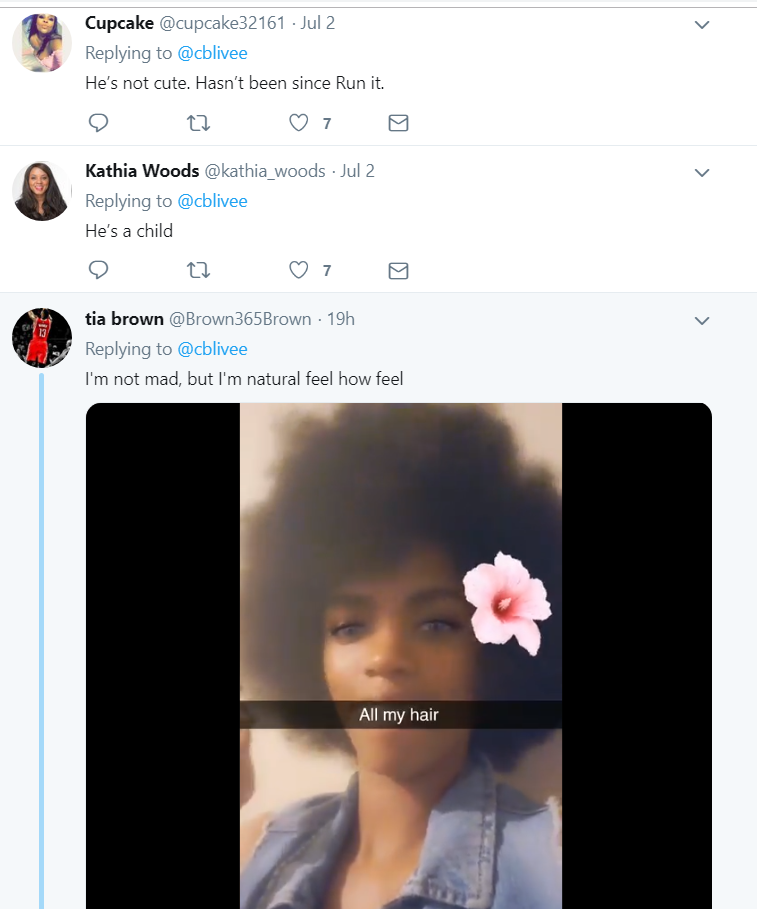This screenshot has height=909, width=757.
Task: Expand options menu on Kathia Woods' tweet
Action: coord(702,173)
